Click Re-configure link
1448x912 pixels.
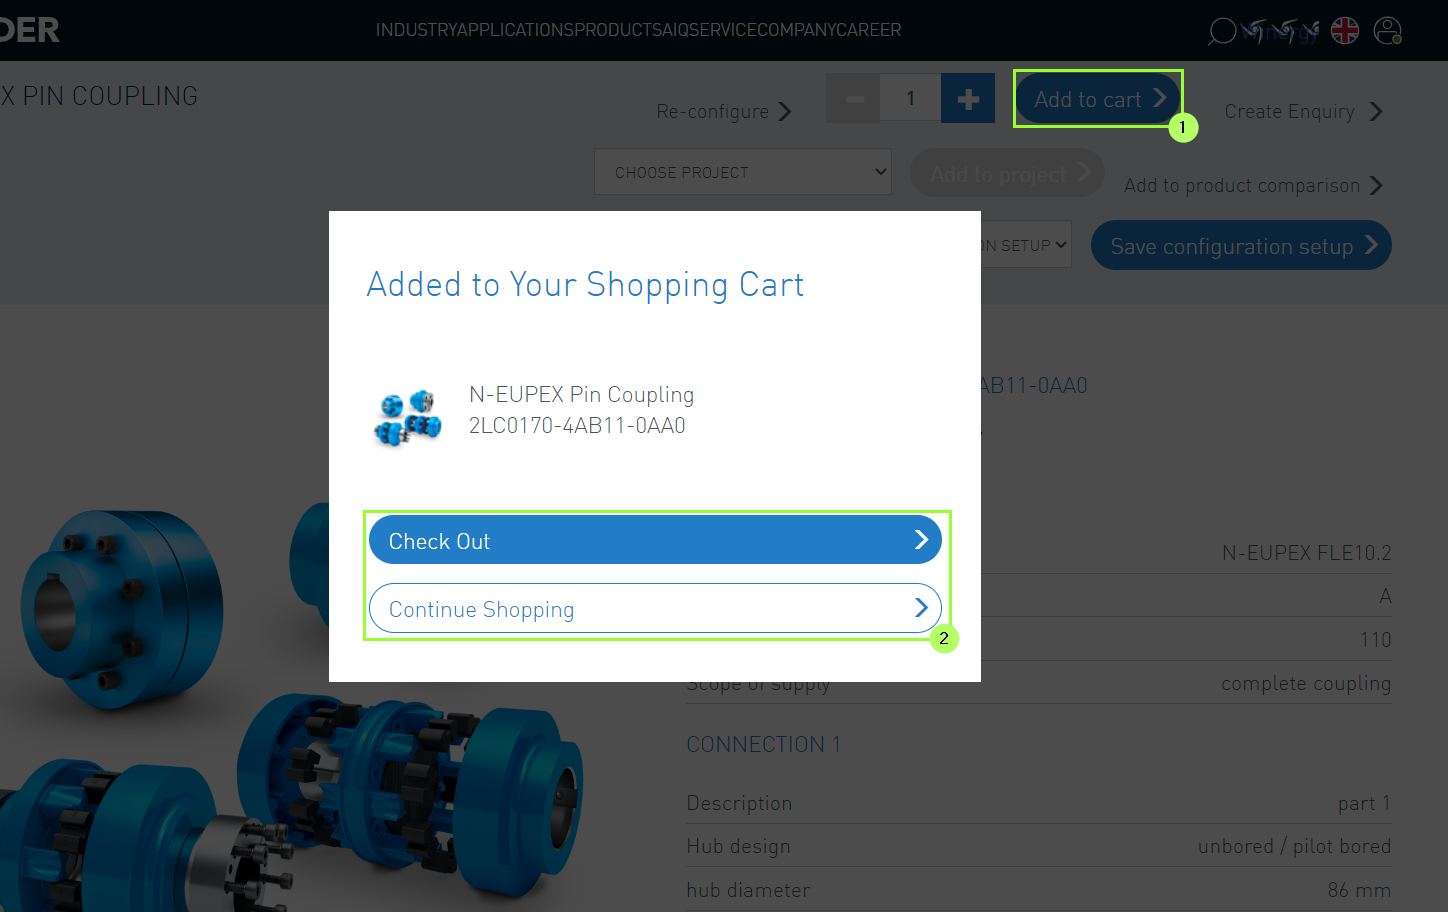724,111
